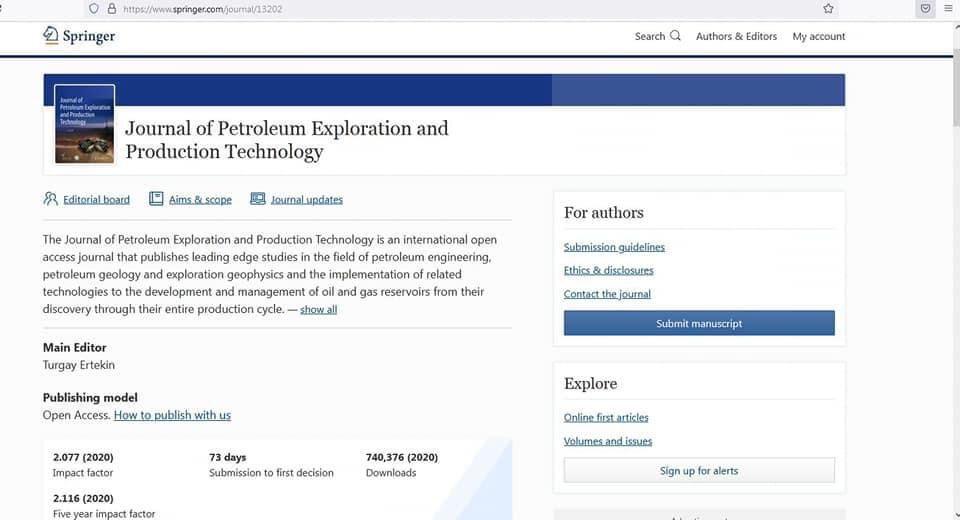Click the Submit manuscript button
This screenshot has width=960, height=520.
tap(699, 323)
